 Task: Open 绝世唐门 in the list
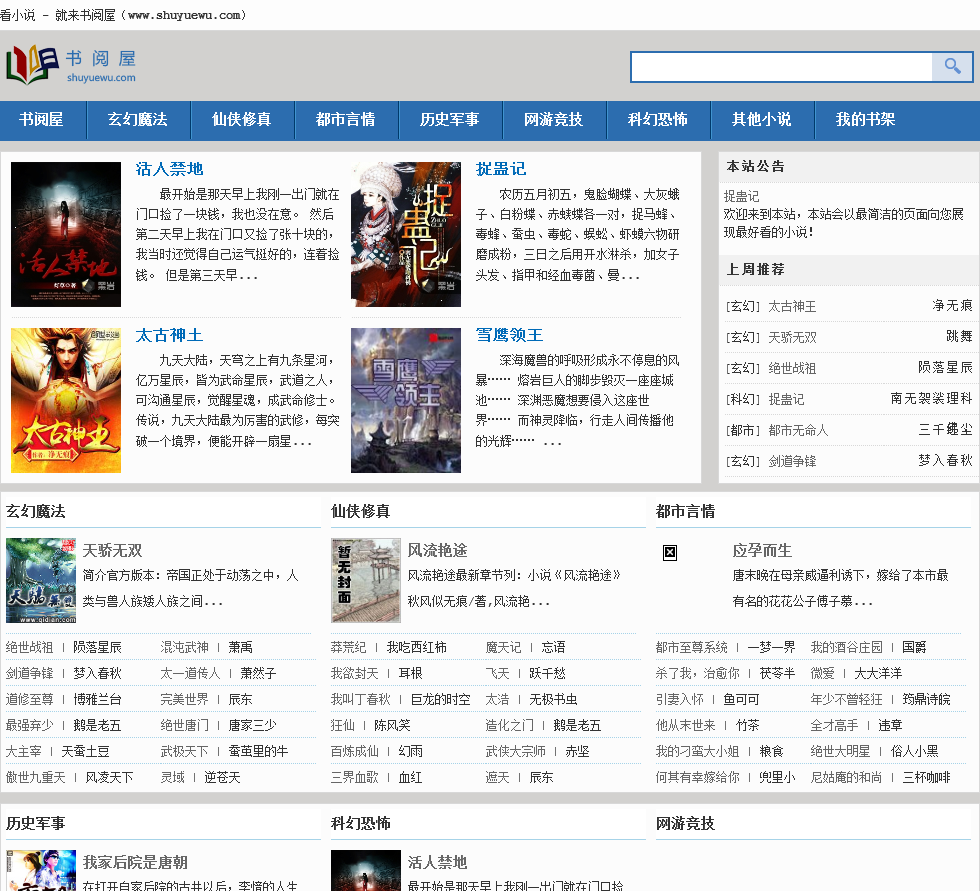pyautogui.click(x=184, y=725)
